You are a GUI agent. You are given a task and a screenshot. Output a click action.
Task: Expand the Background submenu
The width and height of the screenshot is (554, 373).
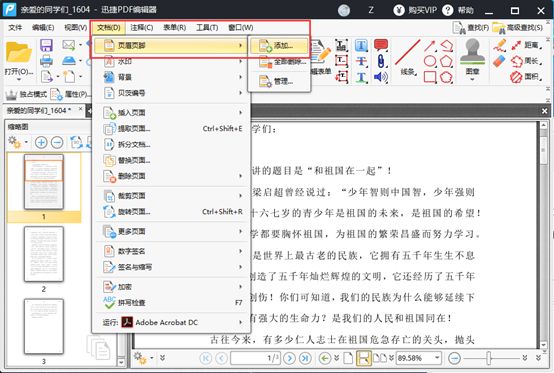point(173,77)
